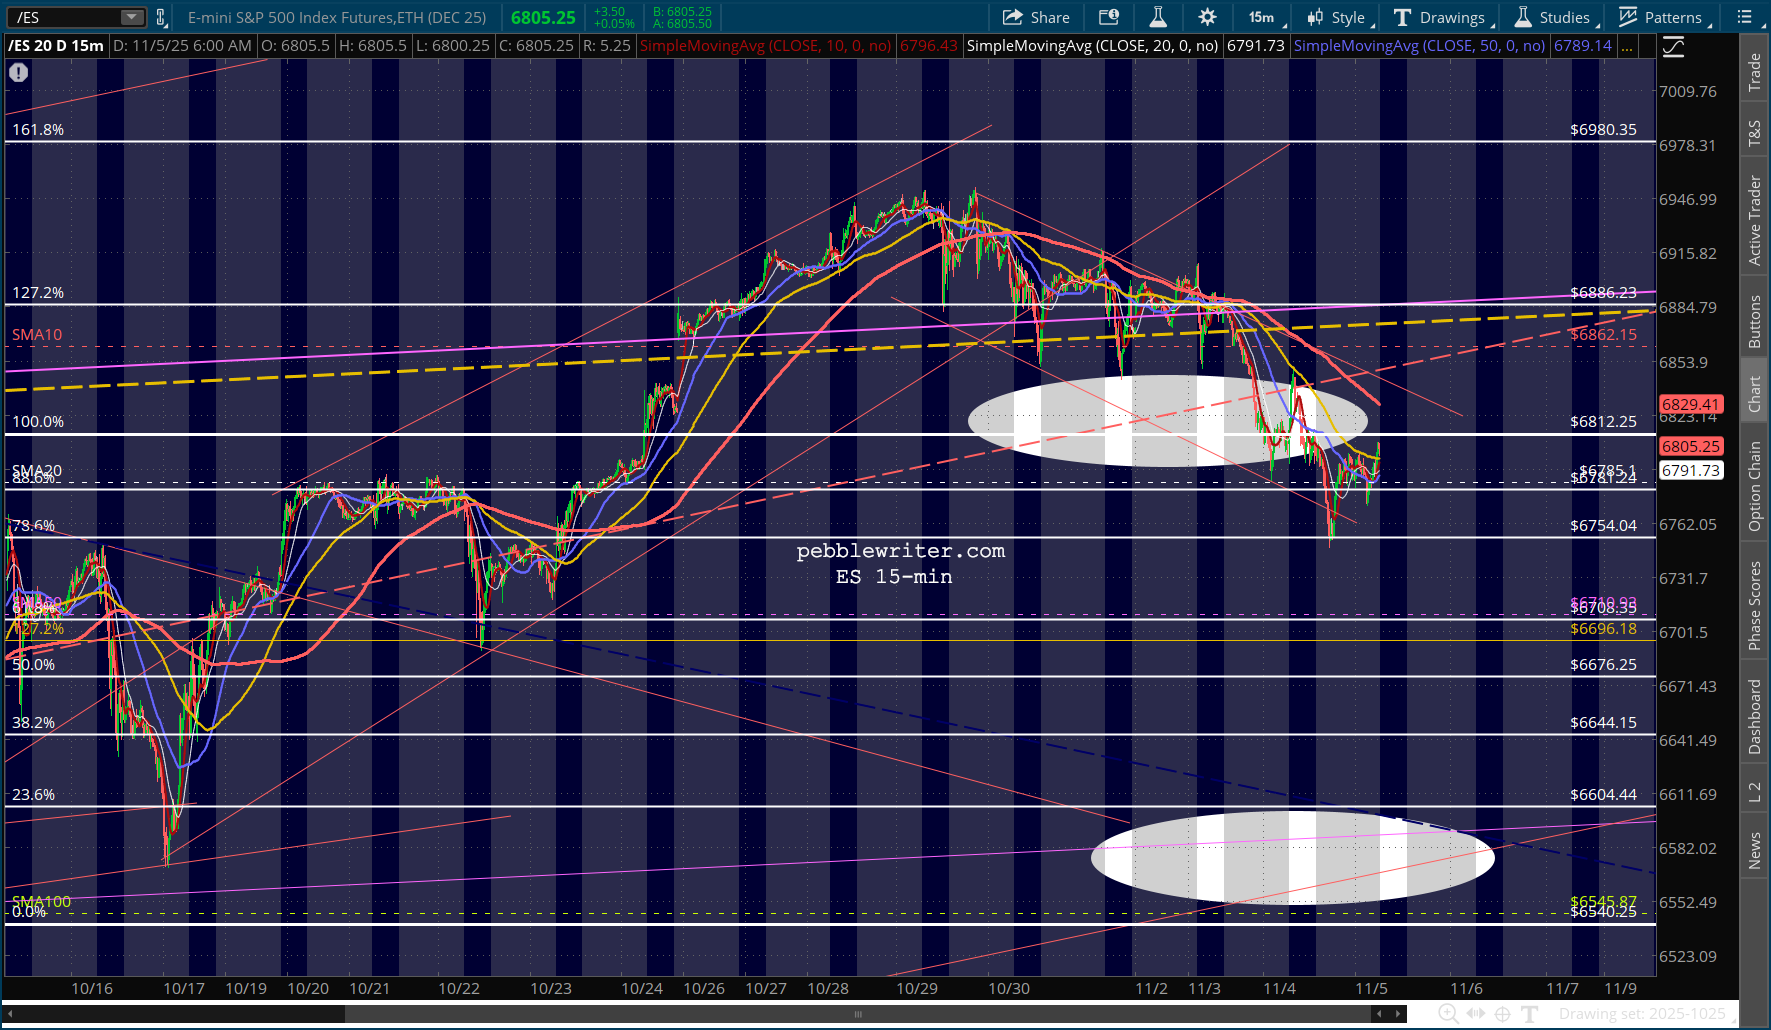1771x1030 pixels.
Task: Click the /ES 20 D 15m chart title
Action: click(x=57, y=46)
